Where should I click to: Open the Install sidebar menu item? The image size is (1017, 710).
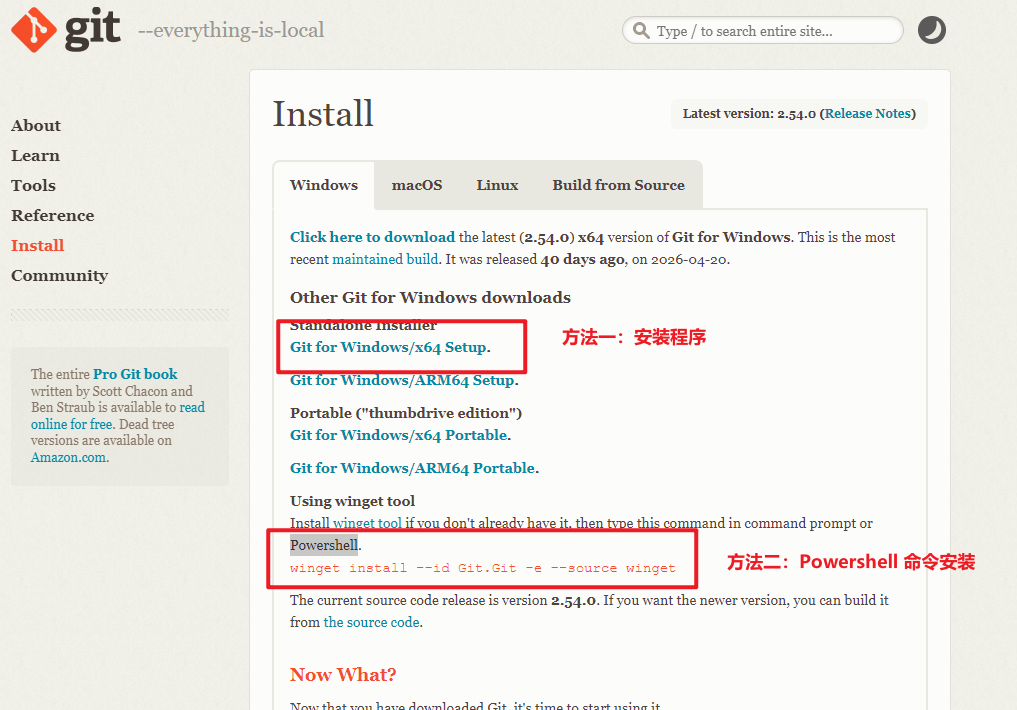[x=38, y=245]
